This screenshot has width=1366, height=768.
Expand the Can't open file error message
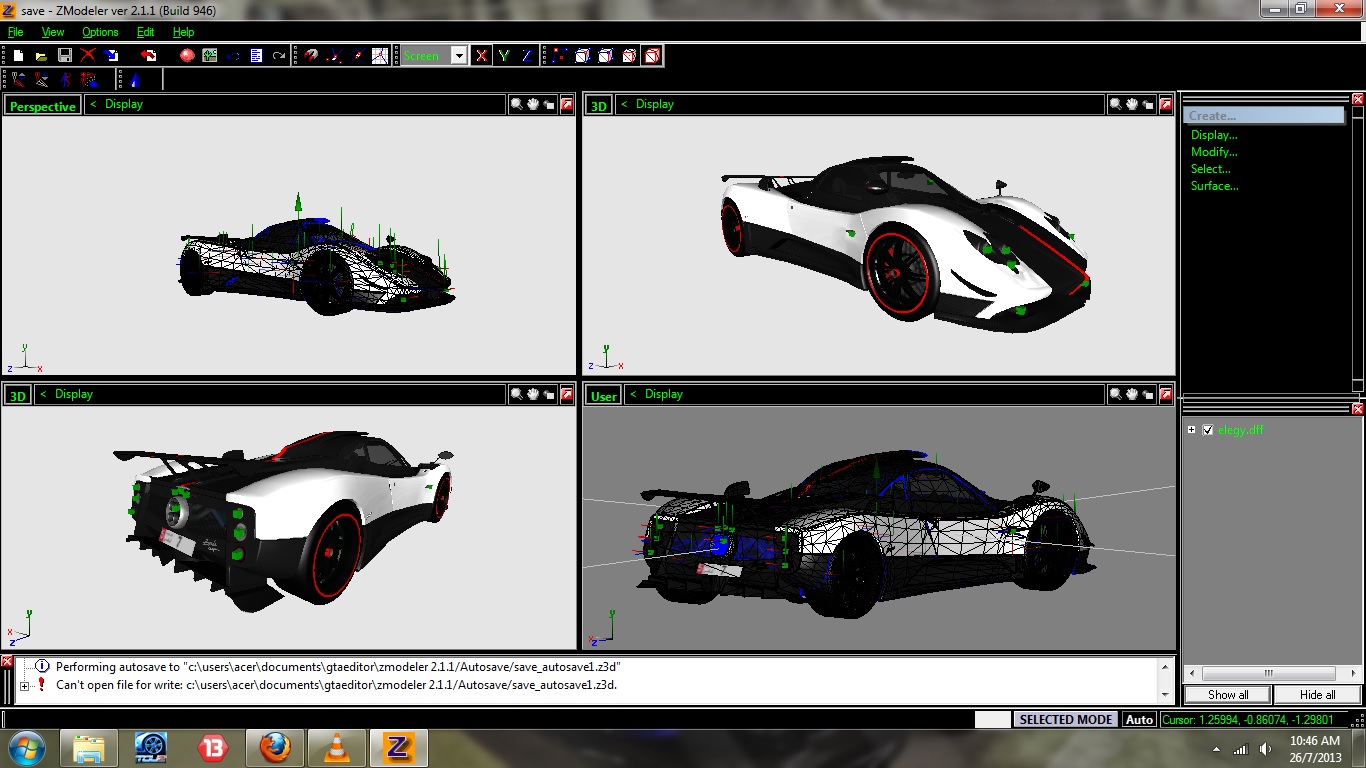click(x=24, y=686)
